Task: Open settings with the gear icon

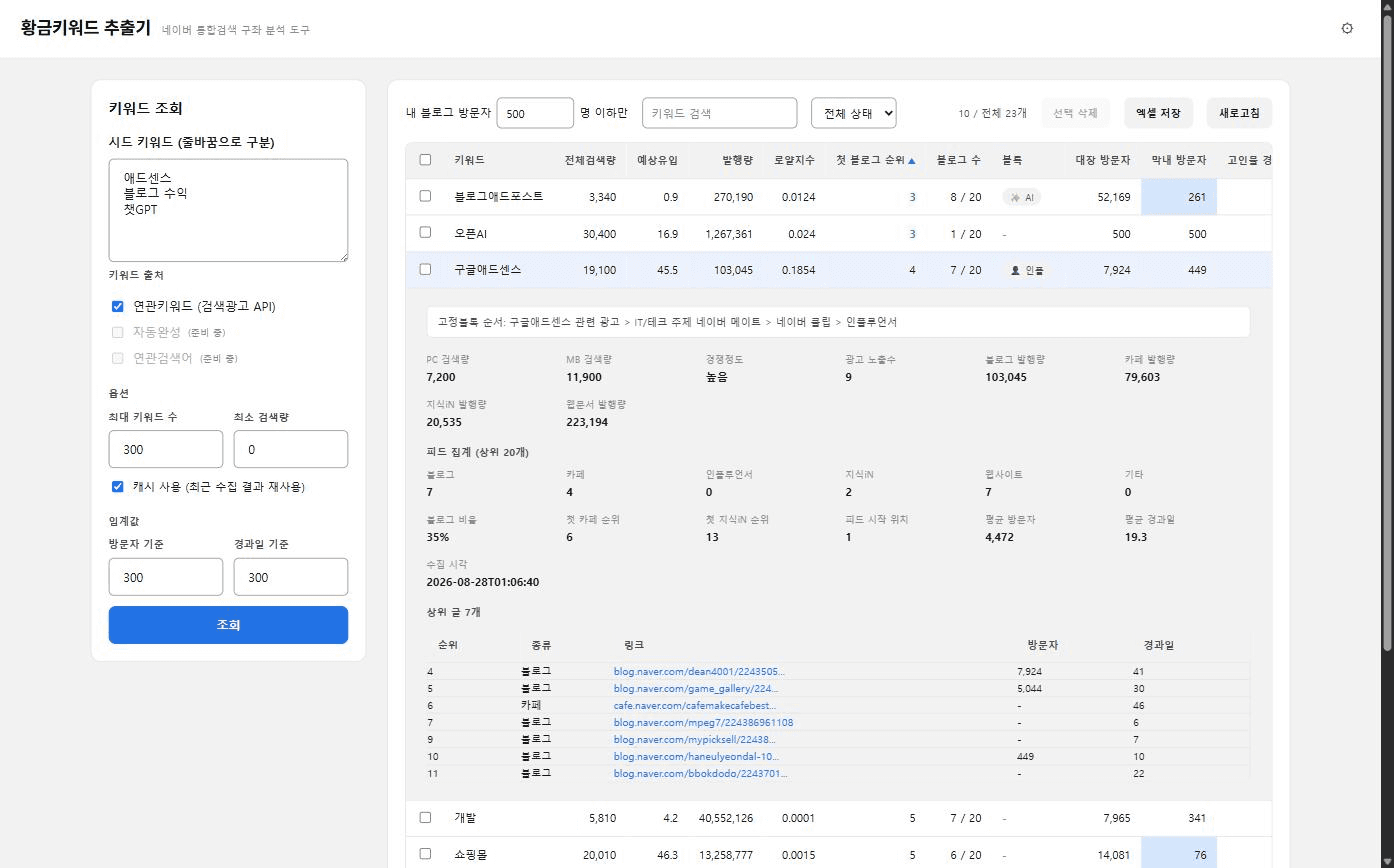Action: 1347,28
